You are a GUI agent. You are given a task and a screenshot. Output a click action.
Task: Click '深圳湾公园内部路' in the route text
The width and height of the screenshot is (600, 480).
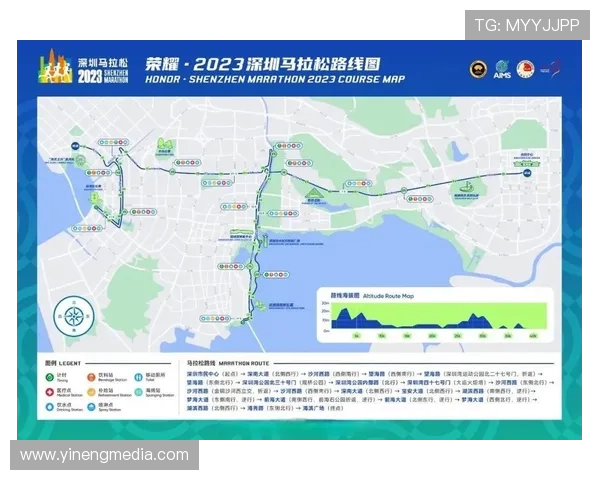click(x=357, y=382)
